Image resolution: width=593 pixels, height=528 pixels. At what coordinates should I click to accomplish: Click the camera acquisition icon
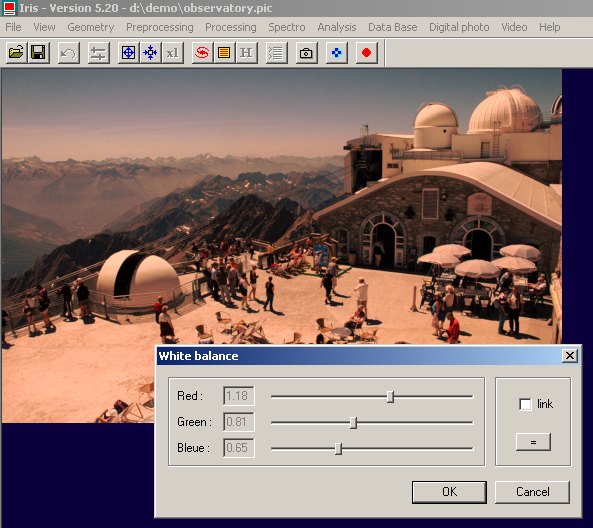[x=306, y=53]
